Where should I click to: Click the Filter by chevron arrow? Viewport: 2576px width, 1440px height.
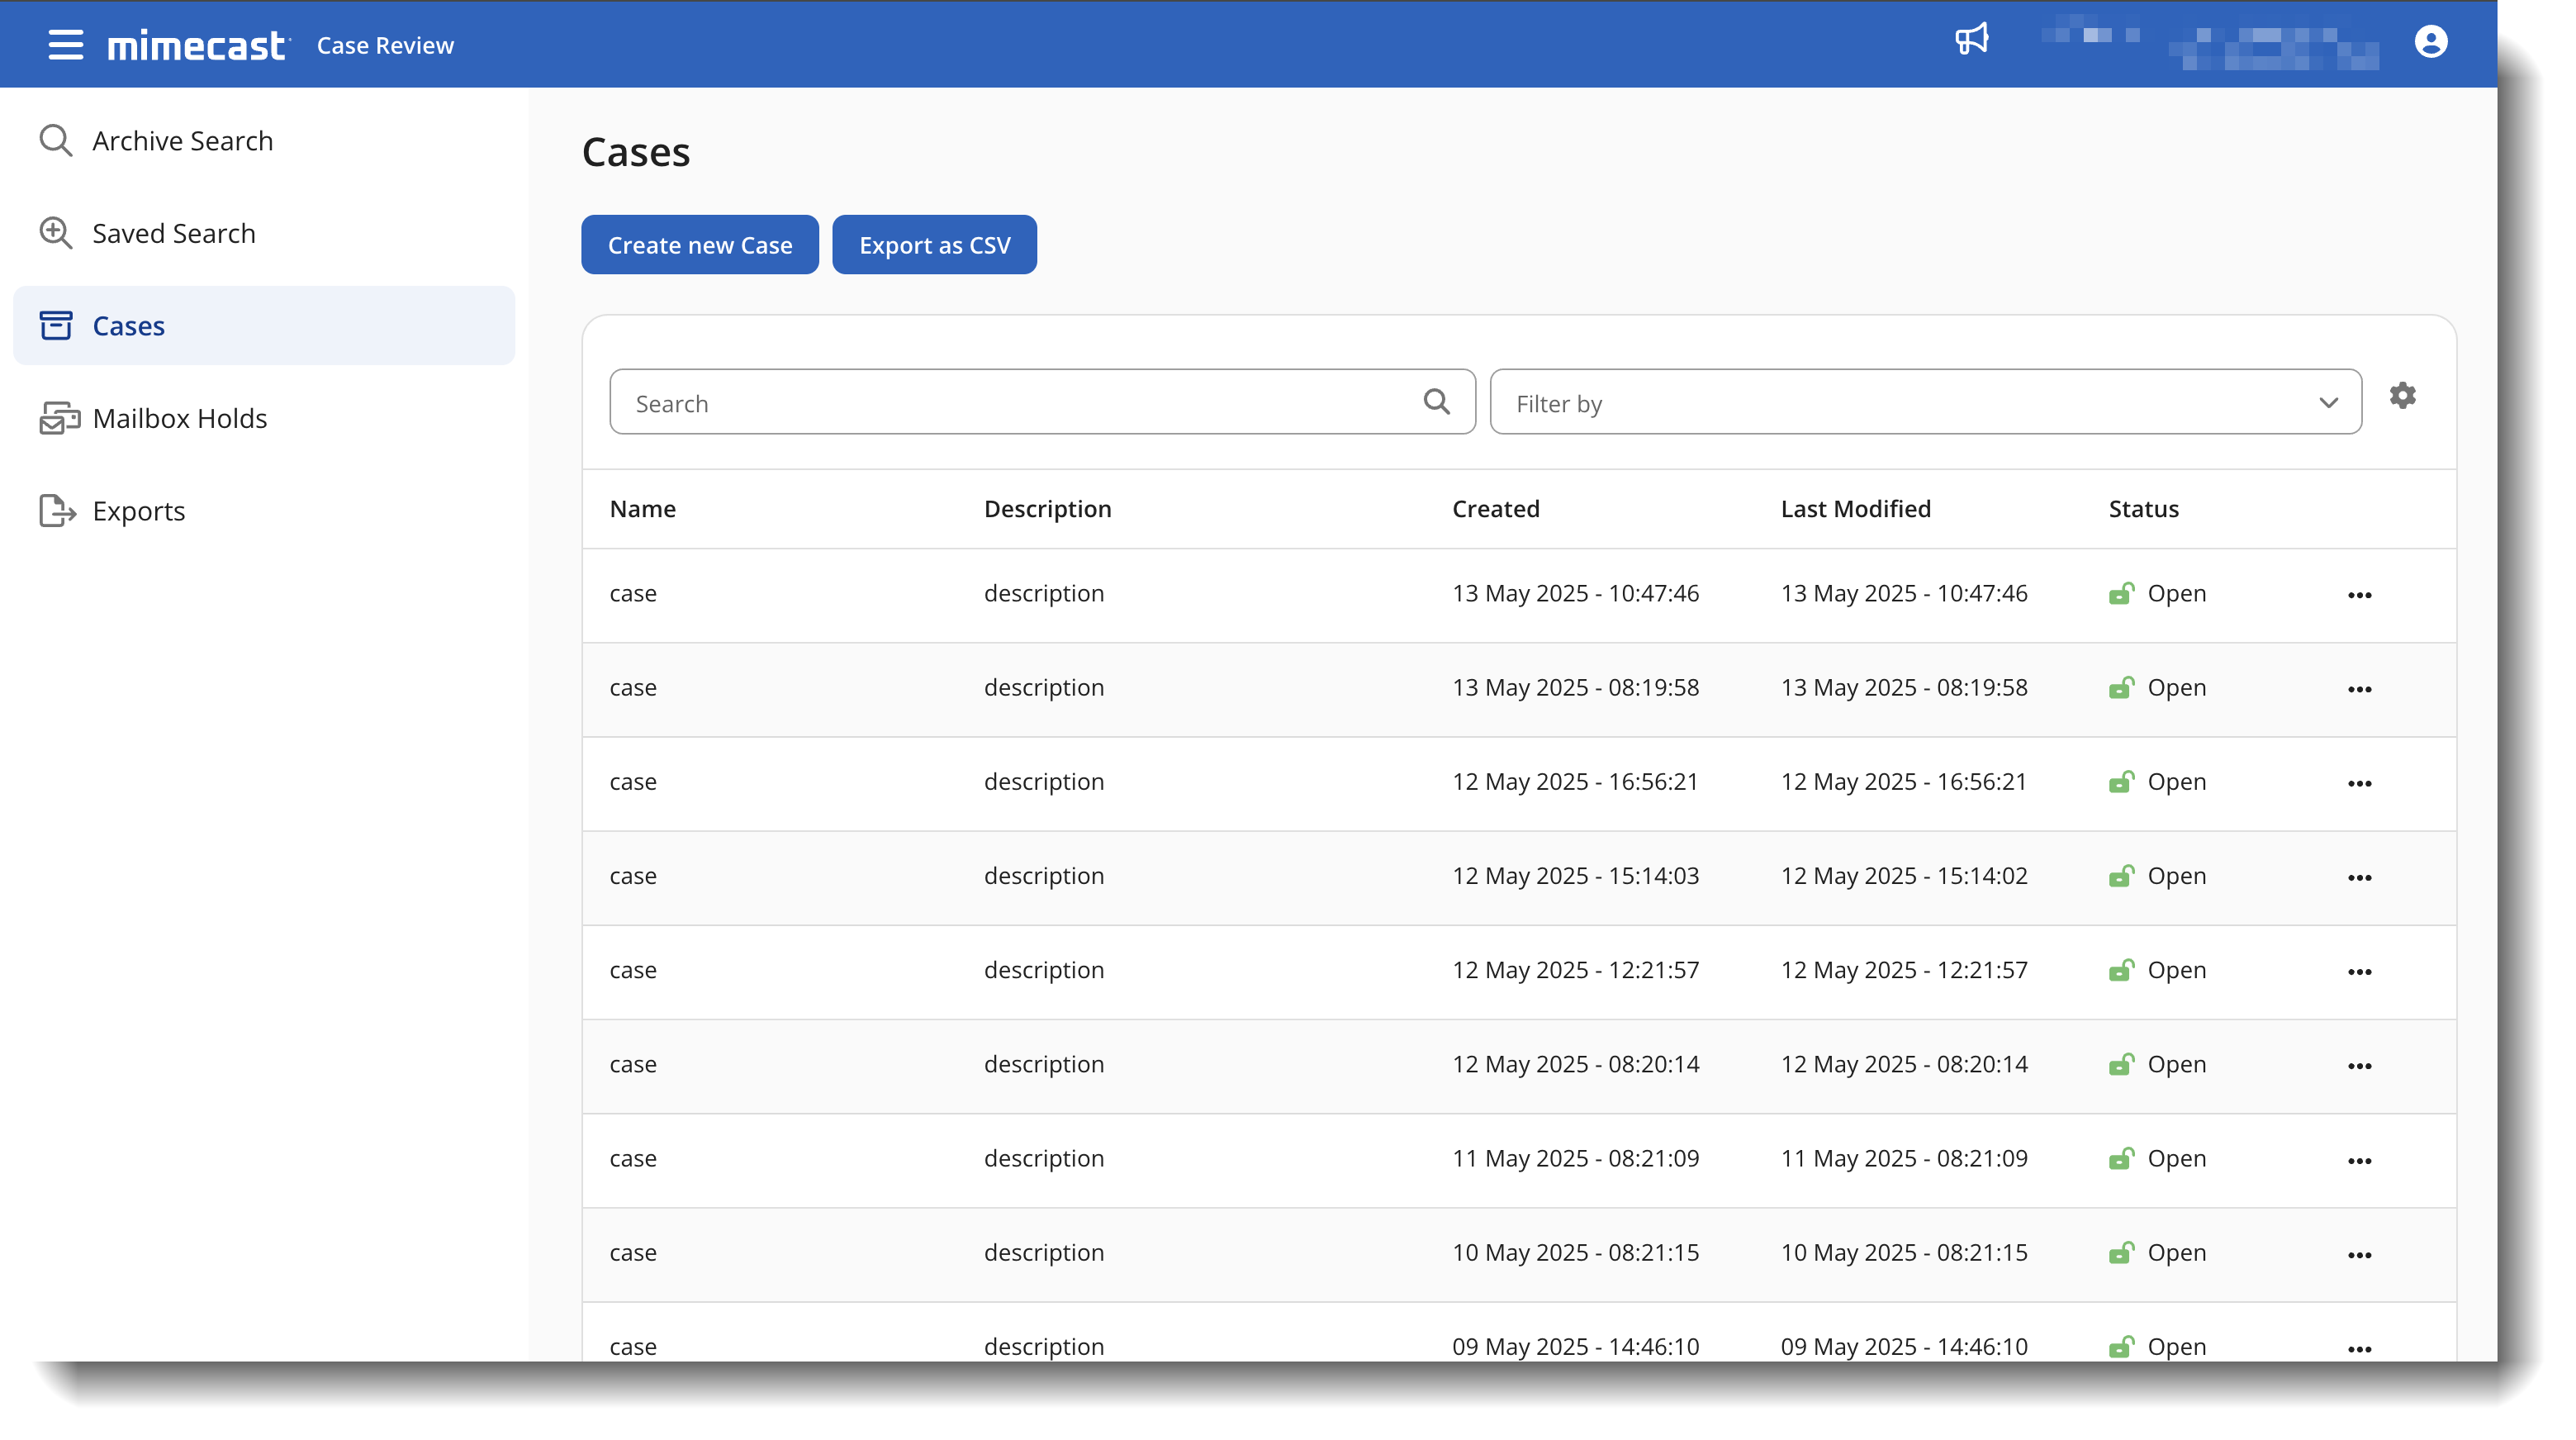tap(2328, 403)
